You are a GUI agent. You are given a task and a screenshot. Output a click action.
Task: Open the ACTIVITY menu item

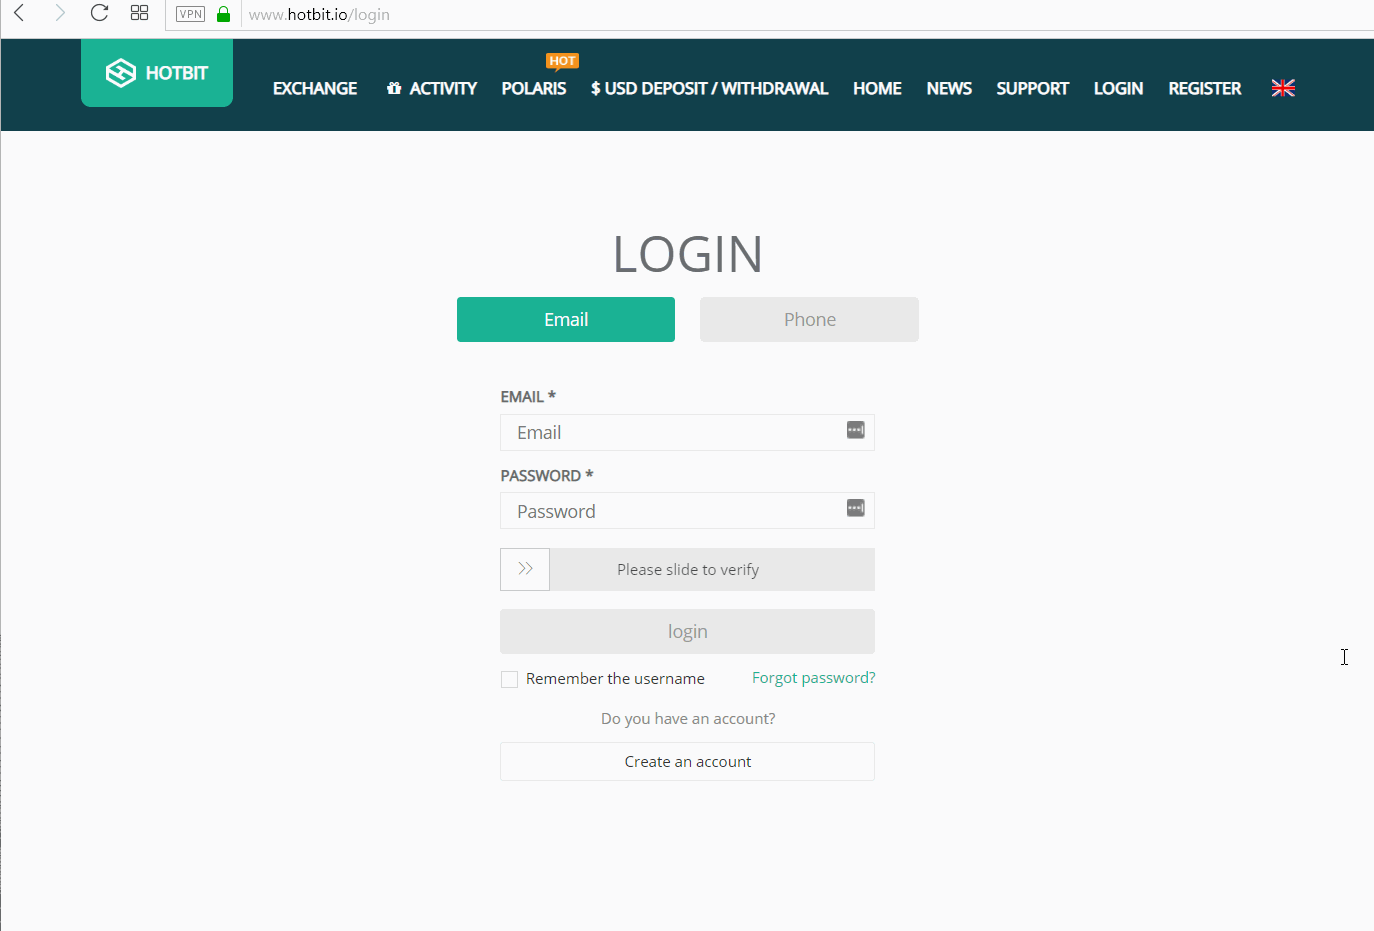point(432,88)
